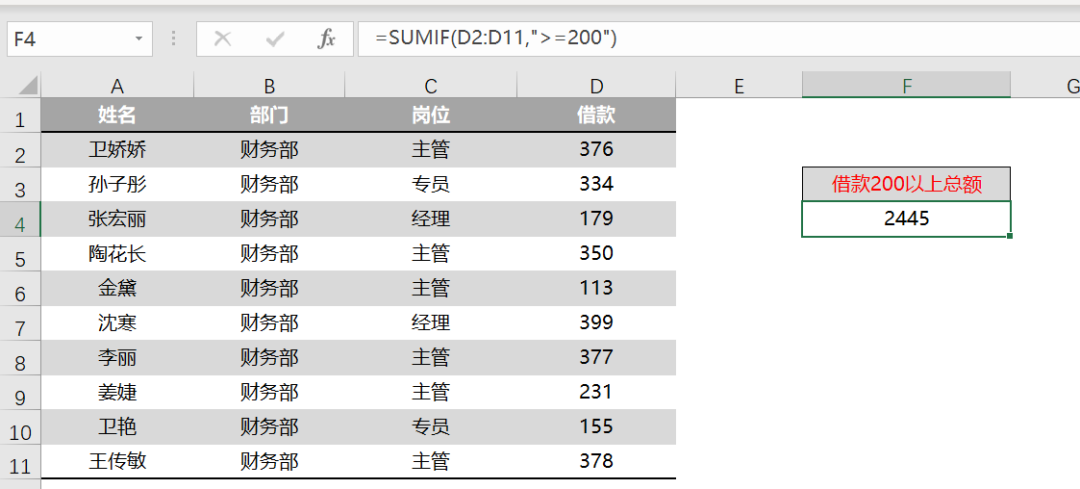Image resolution: width=1080 pixels, height=489 pixels.
Task: Select column D header
Action: point(596,86)
